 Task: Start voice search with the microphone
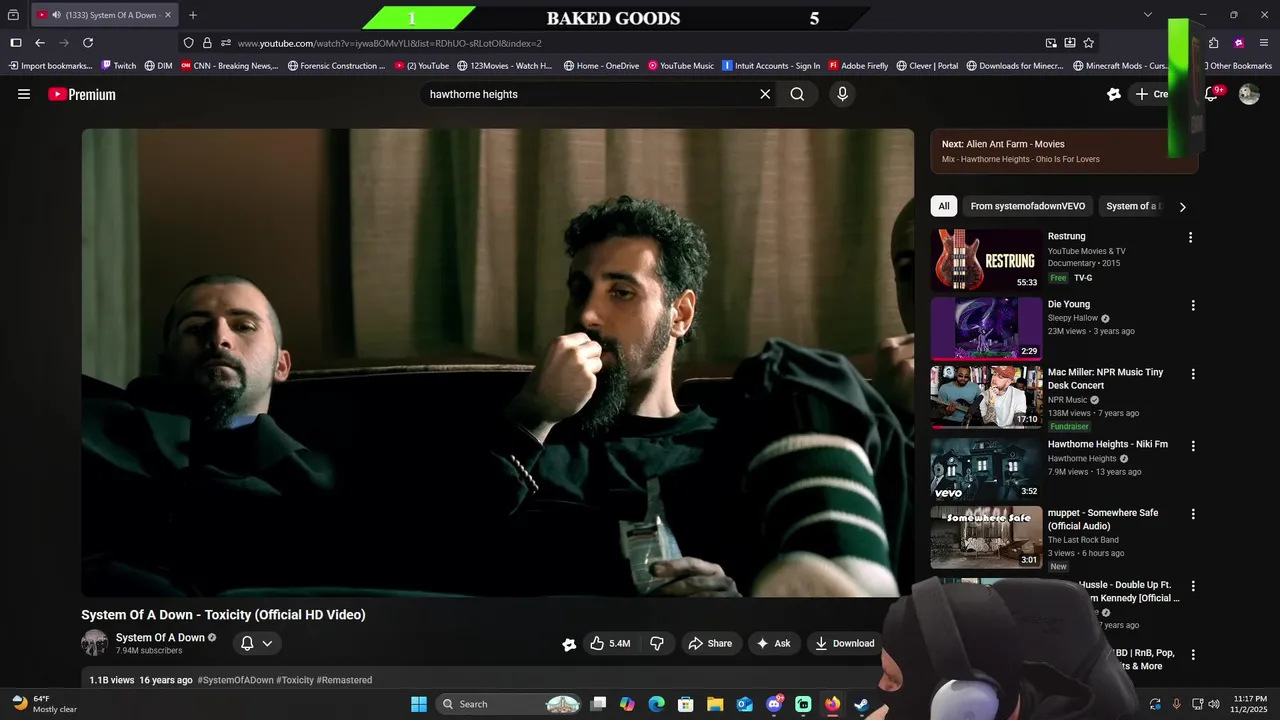click(x=842, y=94)
